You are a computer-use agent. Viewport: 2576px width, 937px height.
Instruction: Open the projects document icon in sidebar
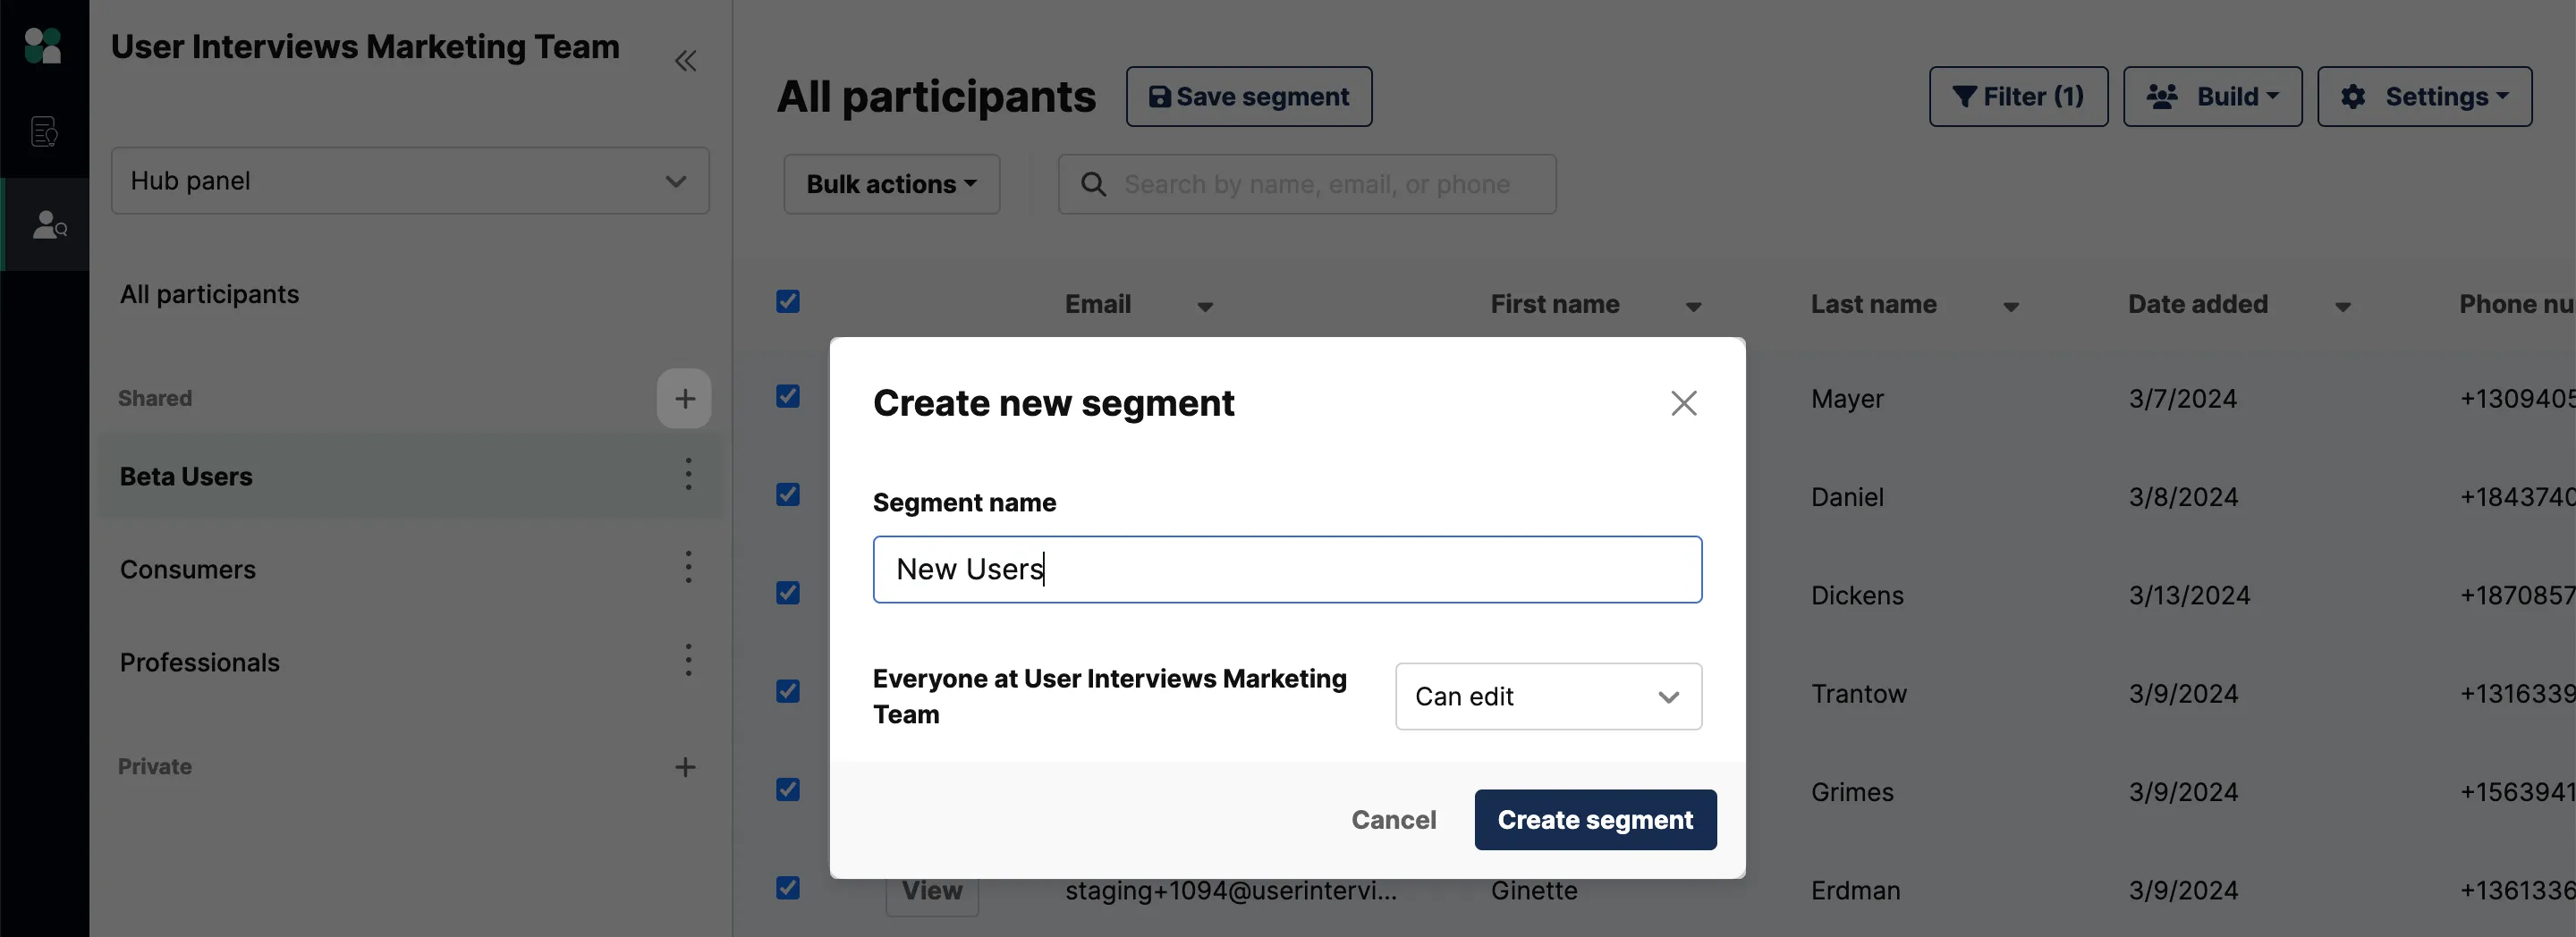pos(44,132)
